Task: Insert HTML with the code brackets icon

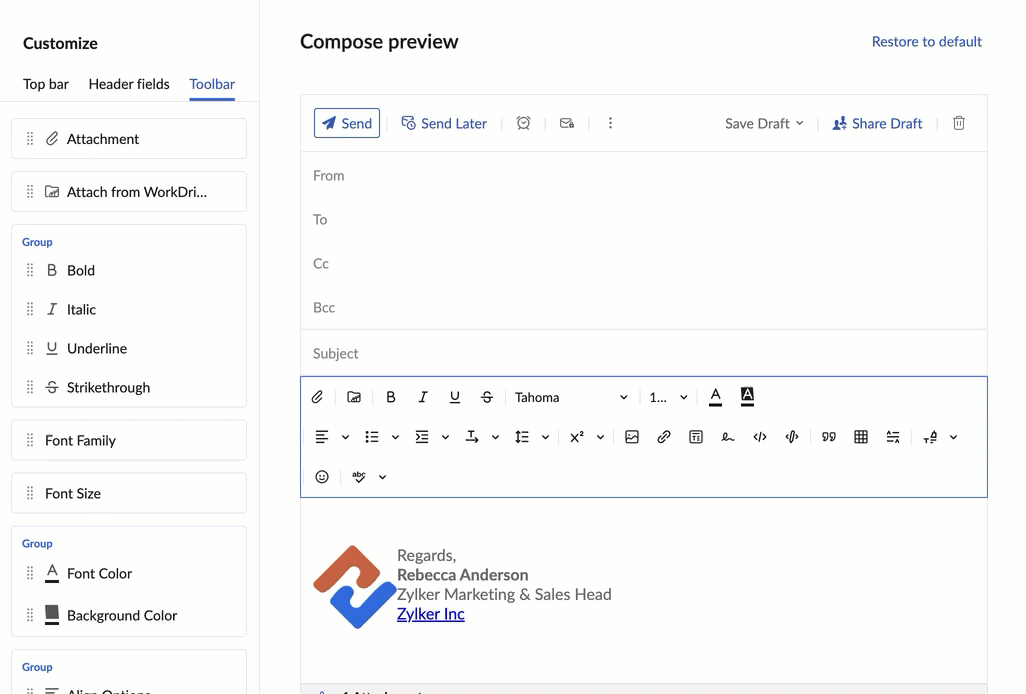Action: pos(760,437)
